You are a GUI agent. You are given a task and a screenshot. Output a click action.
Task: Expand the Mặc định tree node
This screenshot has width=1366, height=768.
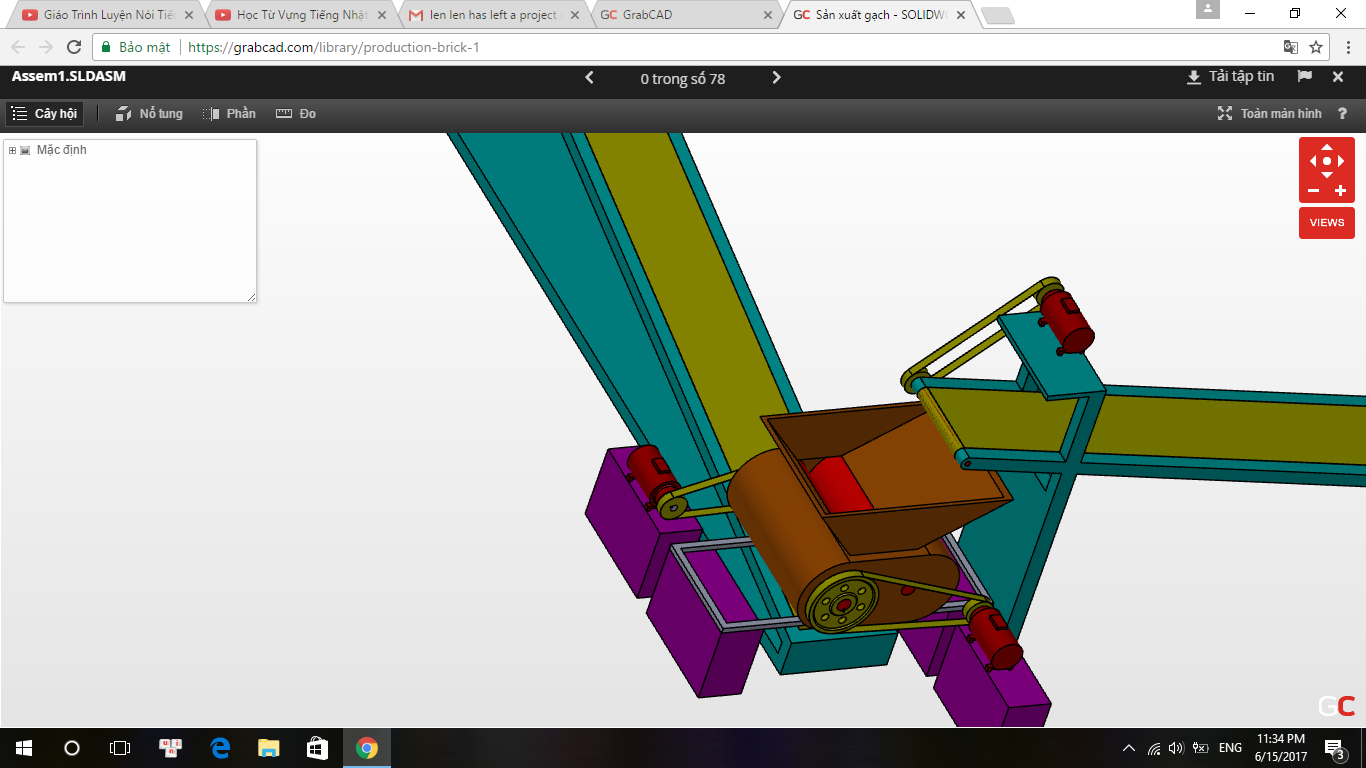[x=12, y=150]
